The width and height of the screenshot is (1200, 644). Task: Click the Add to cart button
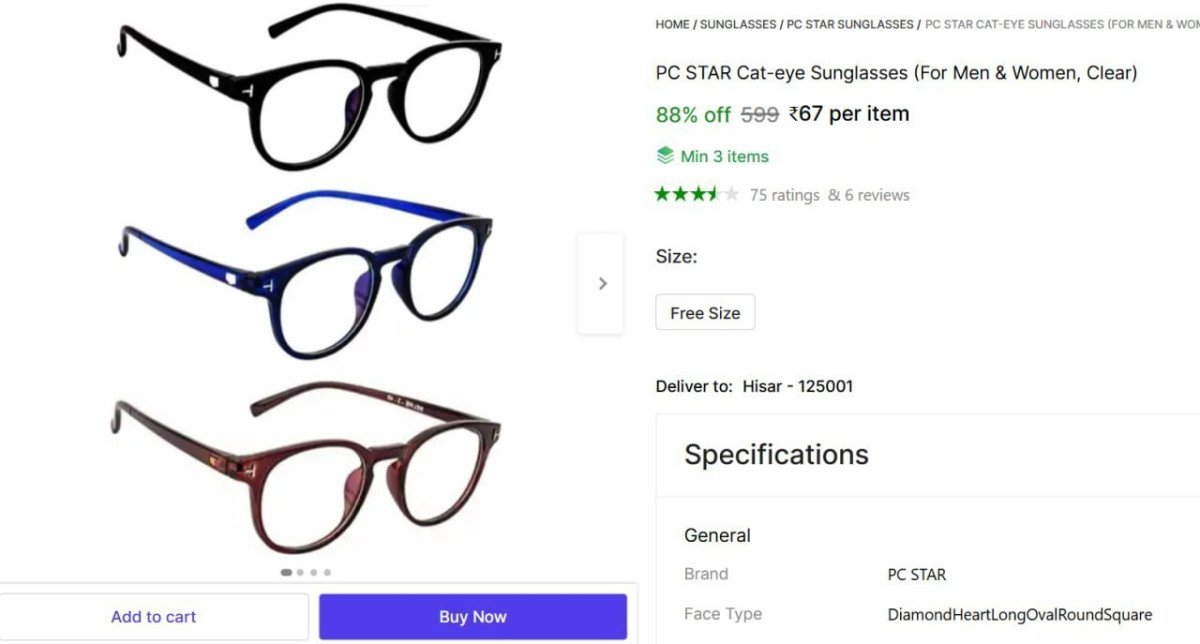coord(153,616)
